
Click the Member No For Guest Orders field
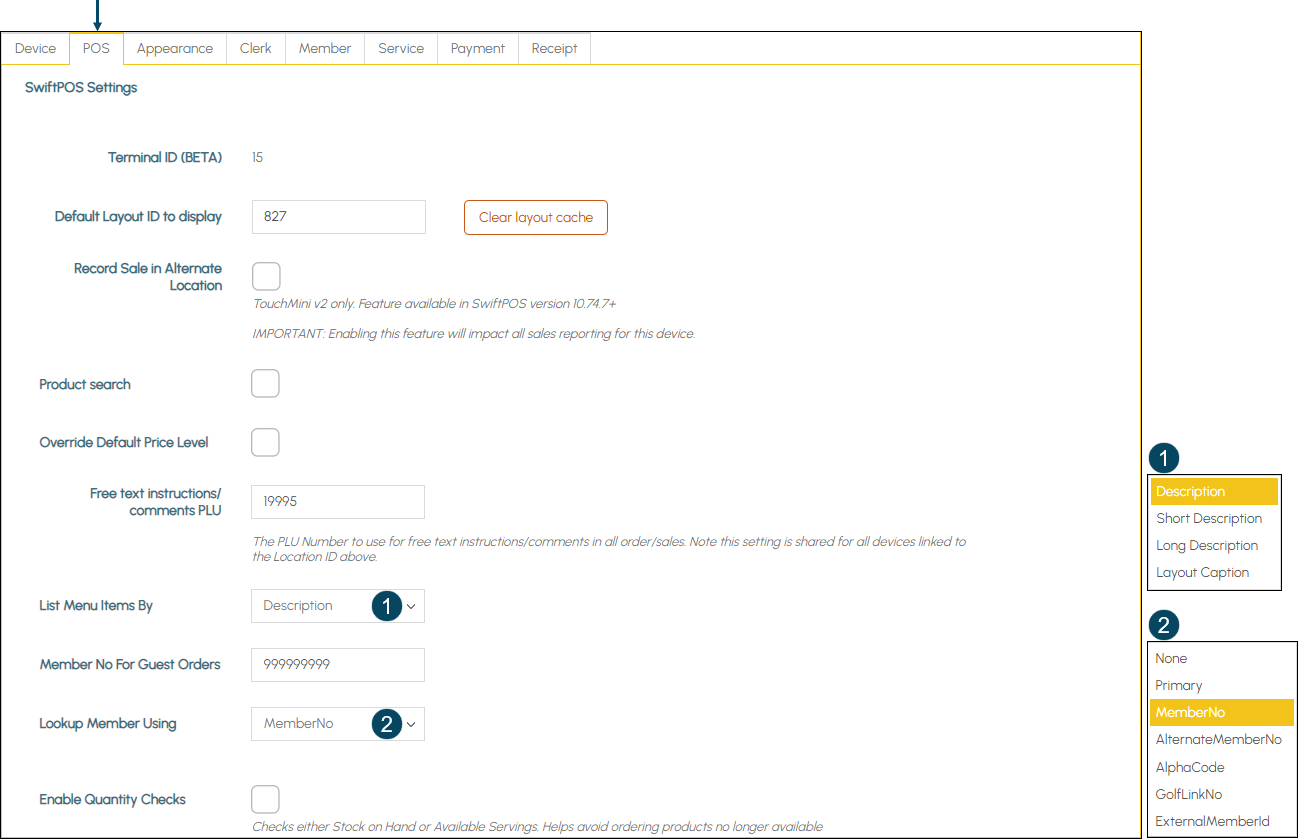339,665
